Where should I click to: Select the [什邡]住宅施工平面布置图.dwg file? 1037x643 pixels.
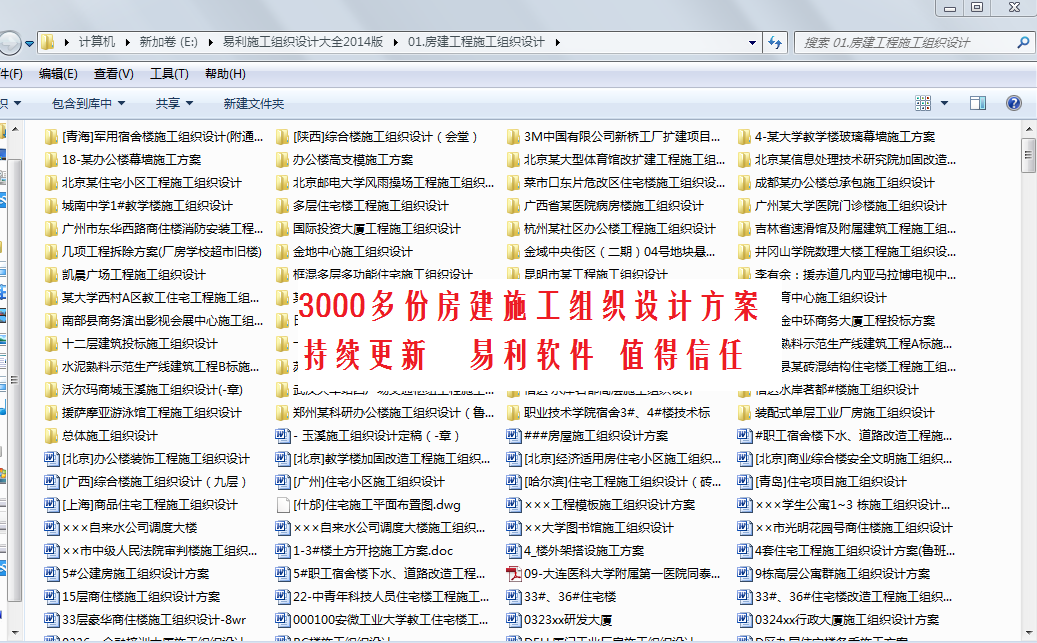pyautogui.click(x=376, y=505)
